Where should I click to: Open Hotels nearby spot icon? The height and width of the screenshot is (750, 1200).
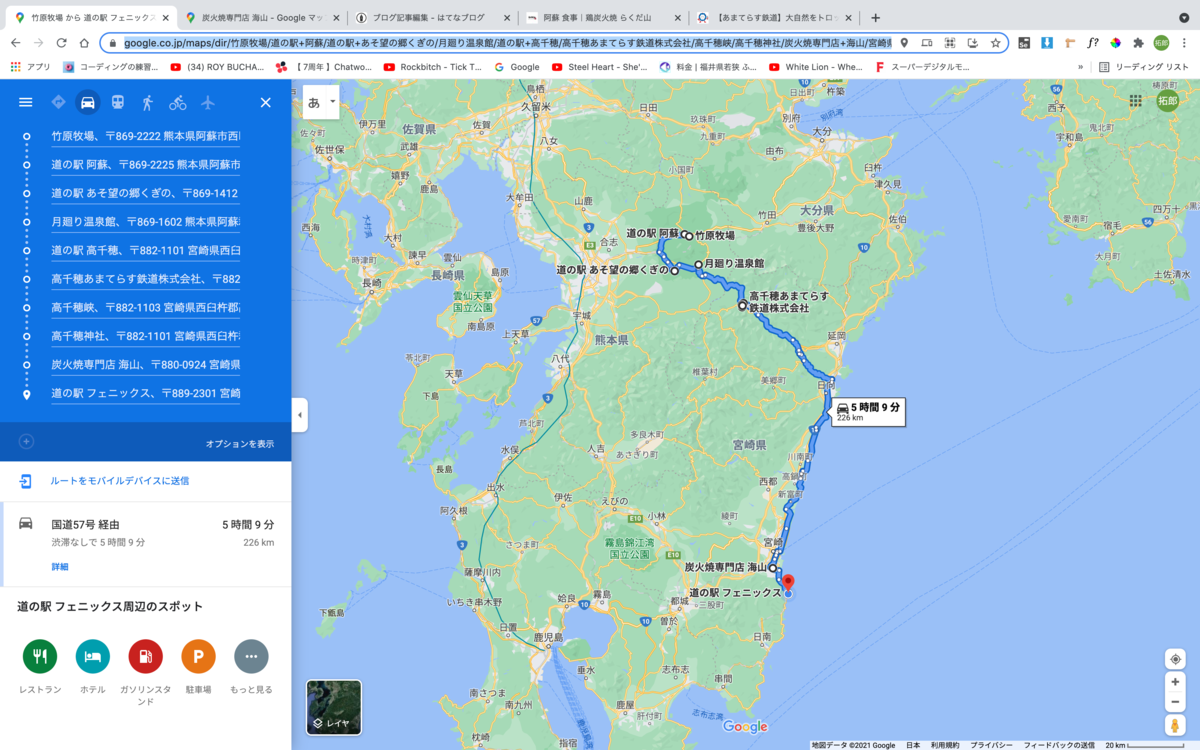click(92, 656)
